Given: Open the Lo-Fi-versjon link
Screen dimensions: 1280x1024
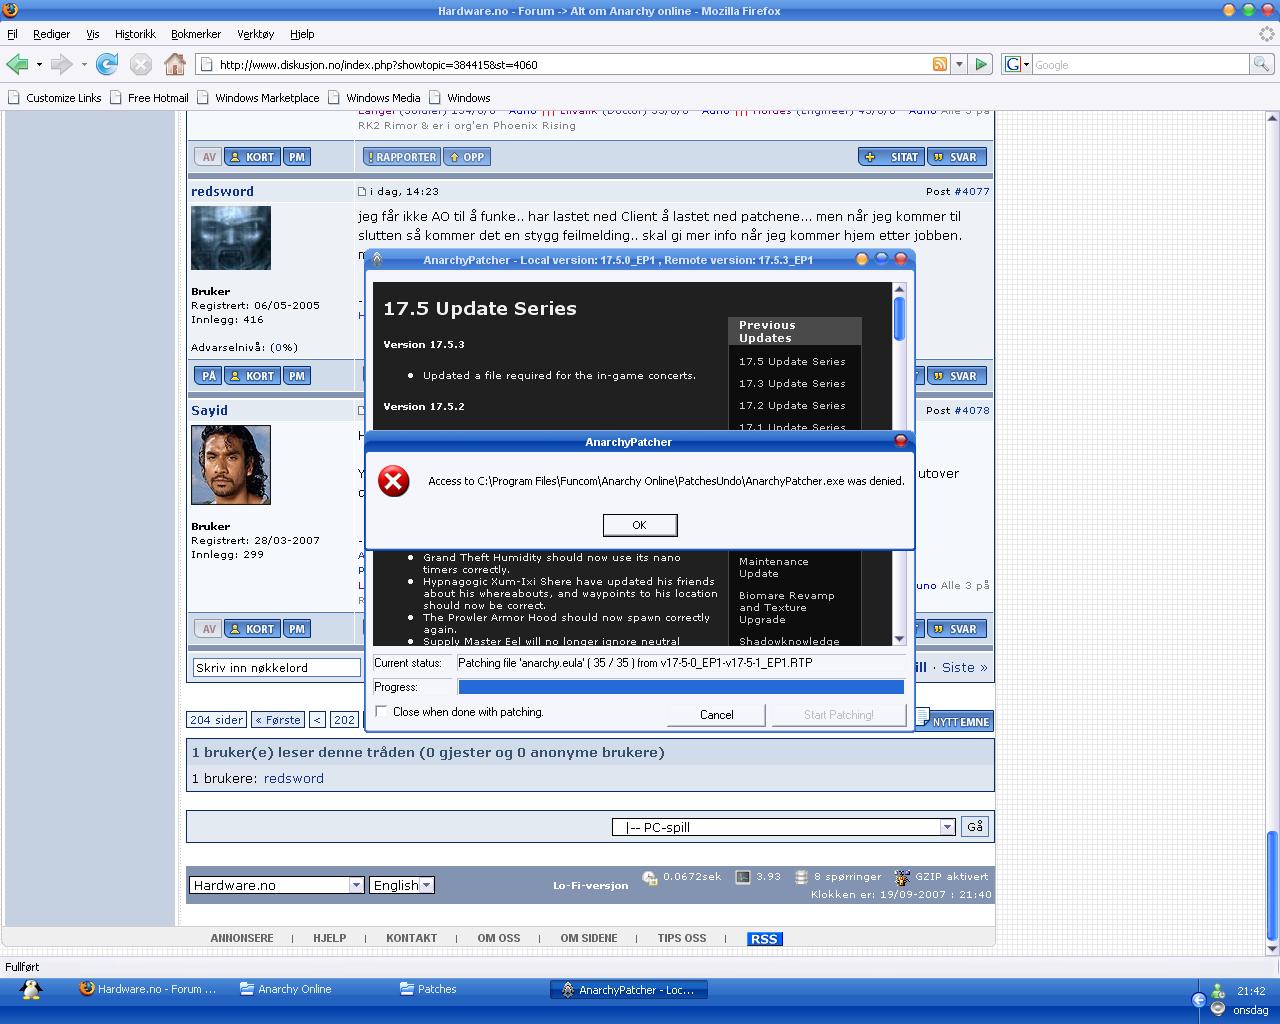Looking at the screenshot, I should (x=591, y=885).
